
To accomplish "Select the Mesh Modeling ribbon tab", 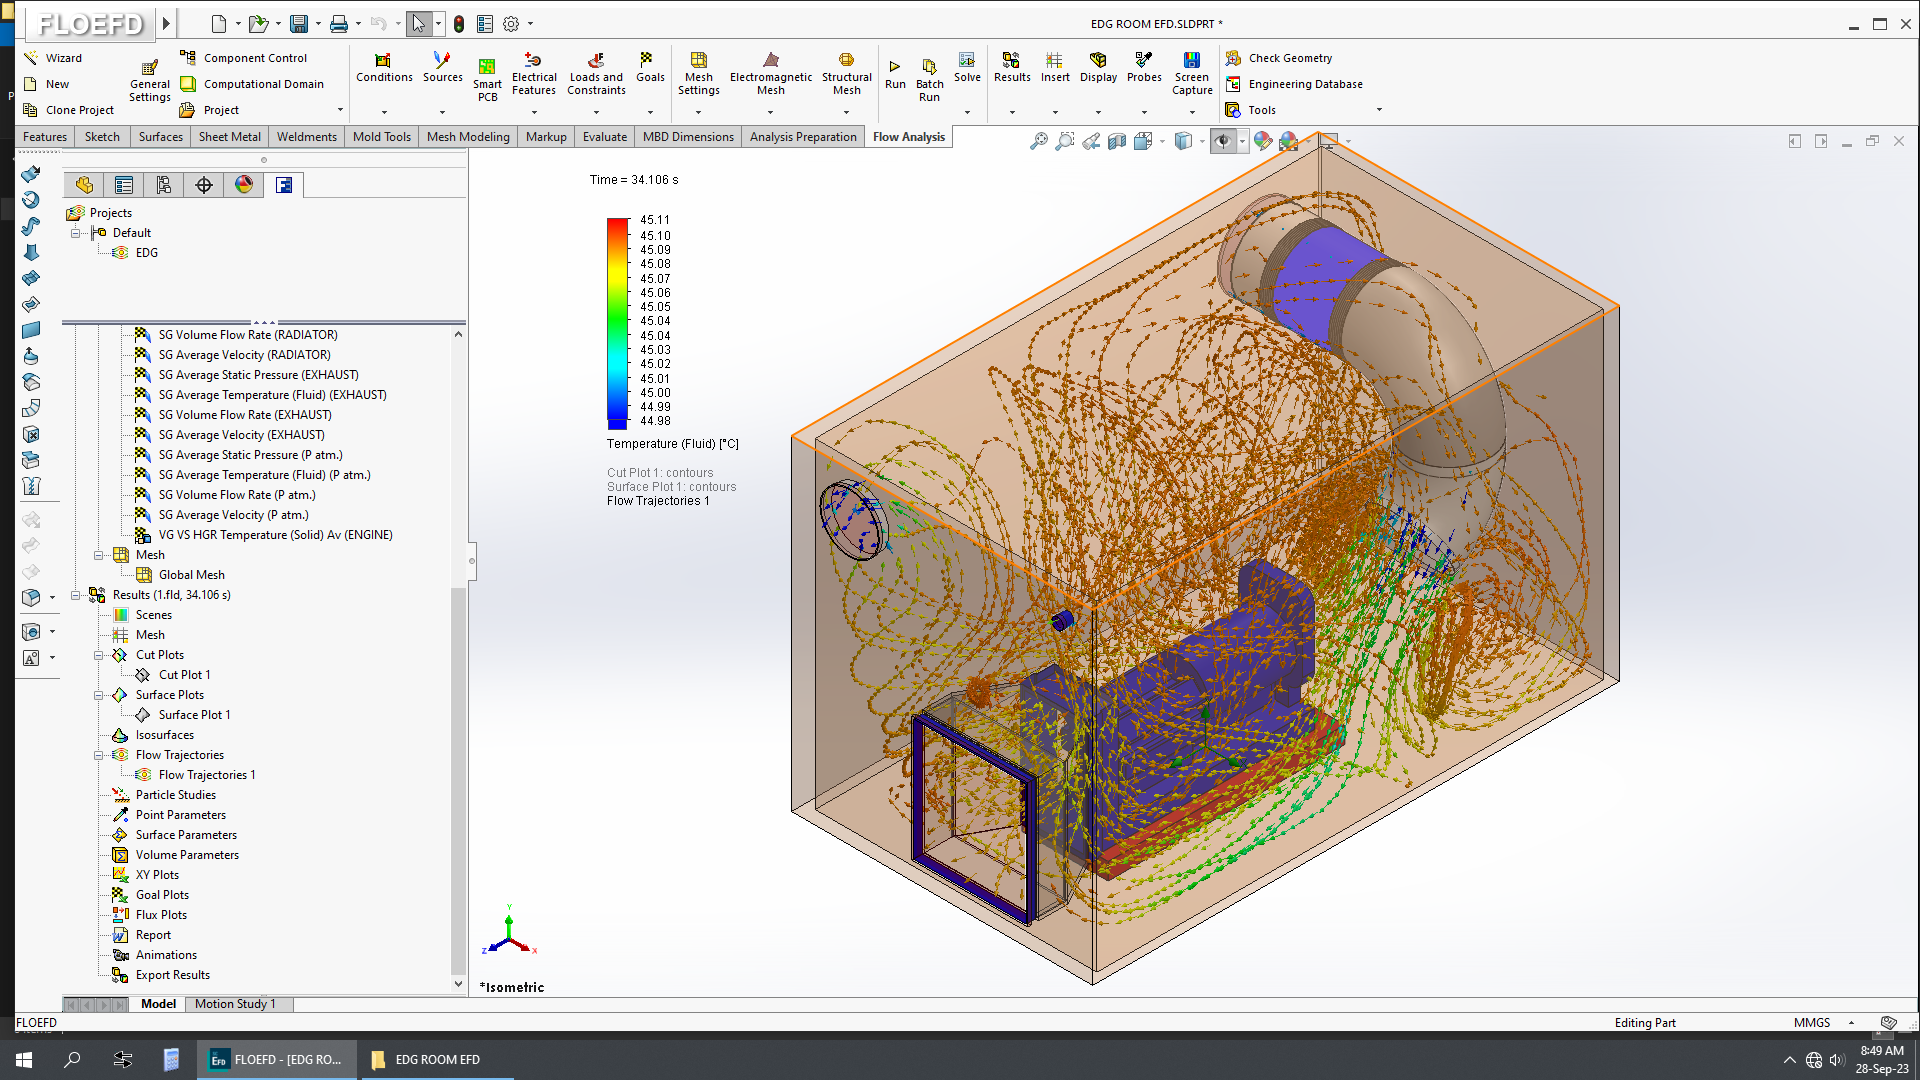I will (469, 136).
